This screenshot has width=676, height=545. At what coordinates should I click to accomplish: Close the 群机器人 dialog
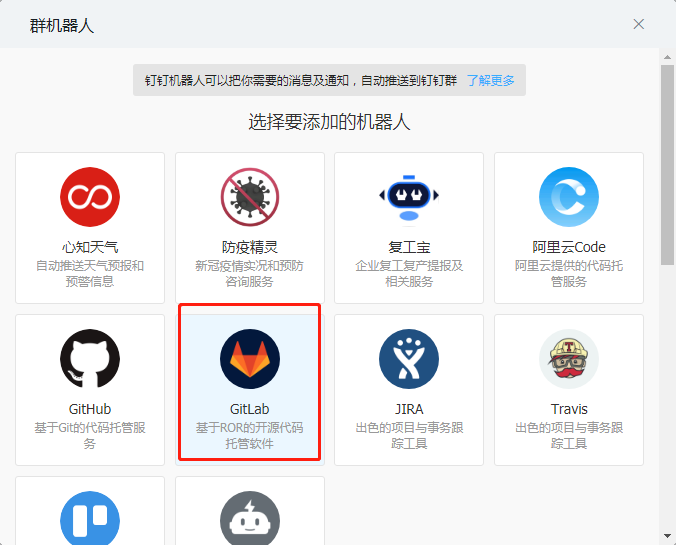click(x=638, y=24)
